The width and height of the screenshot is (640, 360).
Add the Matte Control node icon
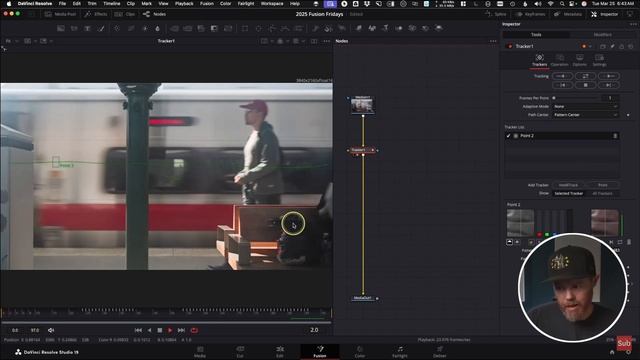point(214,28)
